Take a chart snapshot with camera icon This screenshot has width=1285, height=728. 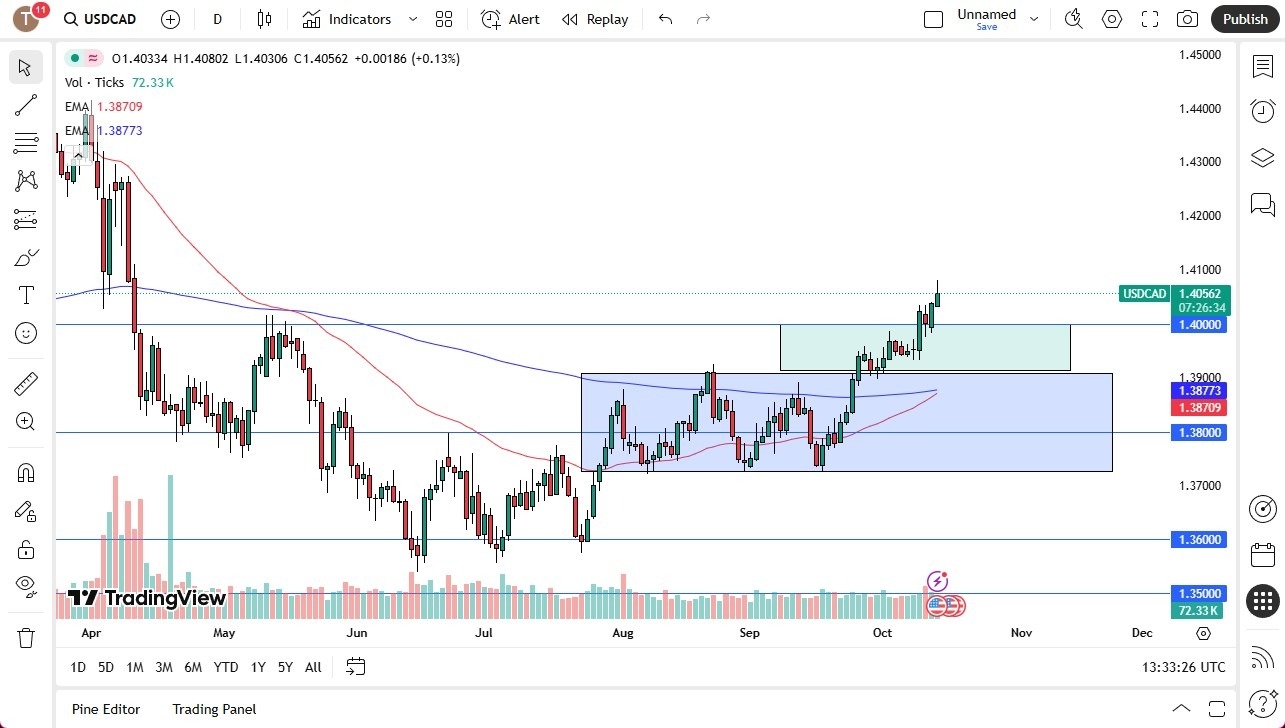pos(1186,19)
